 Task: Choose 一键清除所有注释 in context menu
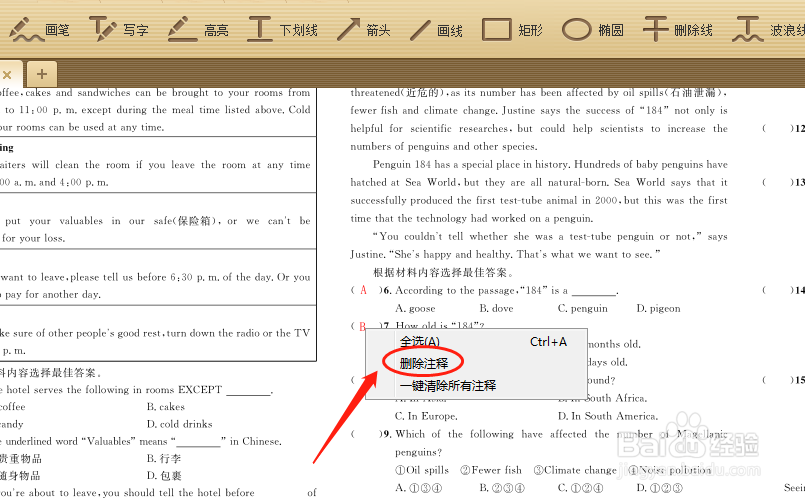(476, 386)
